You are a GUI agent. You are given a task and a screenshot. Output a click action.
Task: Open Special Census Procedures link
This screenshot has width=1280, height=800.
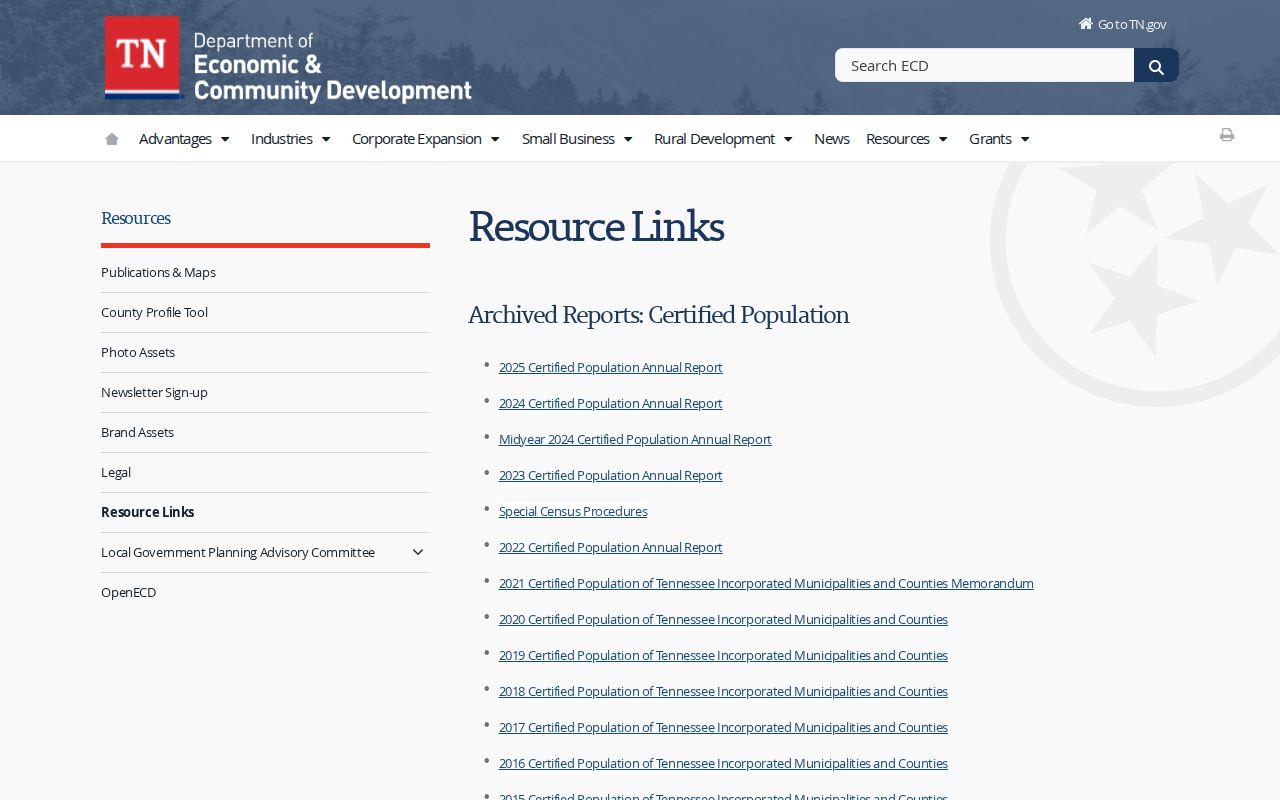click(x=573, y=511)
